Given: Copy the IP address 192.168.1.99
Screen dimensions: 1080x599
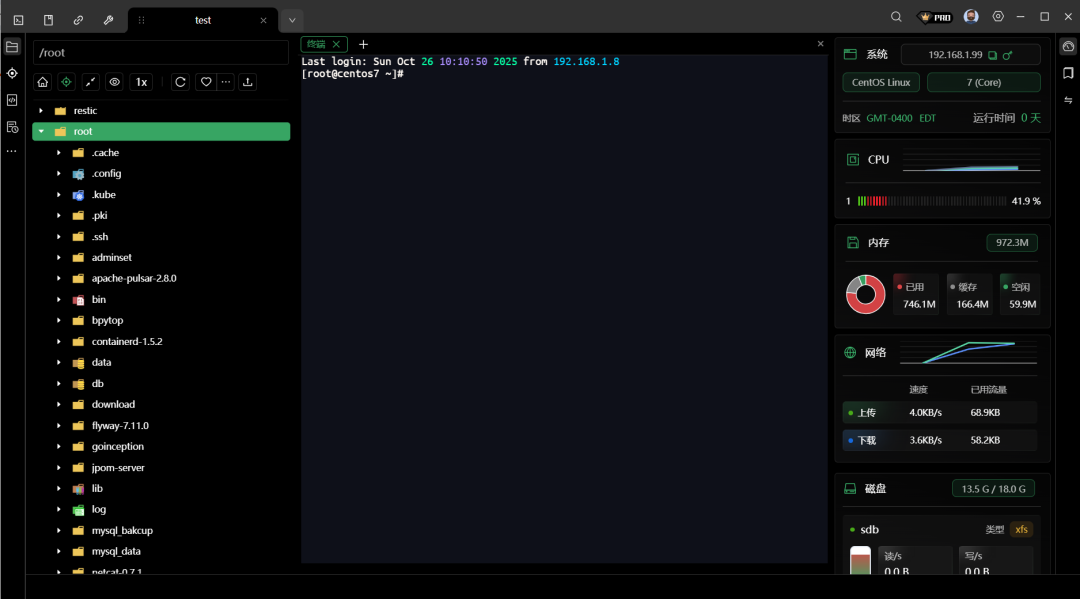Looking at the screenshot, I should [993, 55].
